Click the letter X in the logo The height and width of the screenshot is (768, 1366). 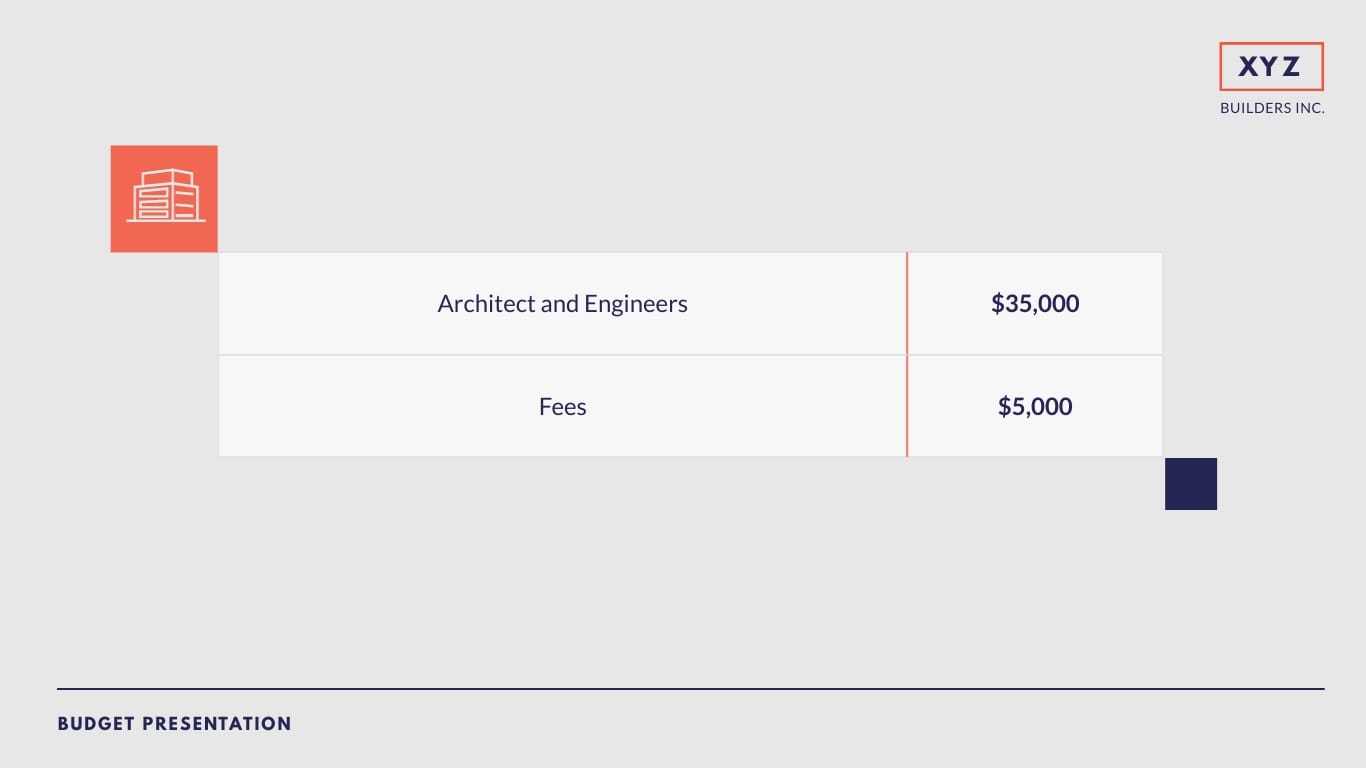tap(1249, 67)
